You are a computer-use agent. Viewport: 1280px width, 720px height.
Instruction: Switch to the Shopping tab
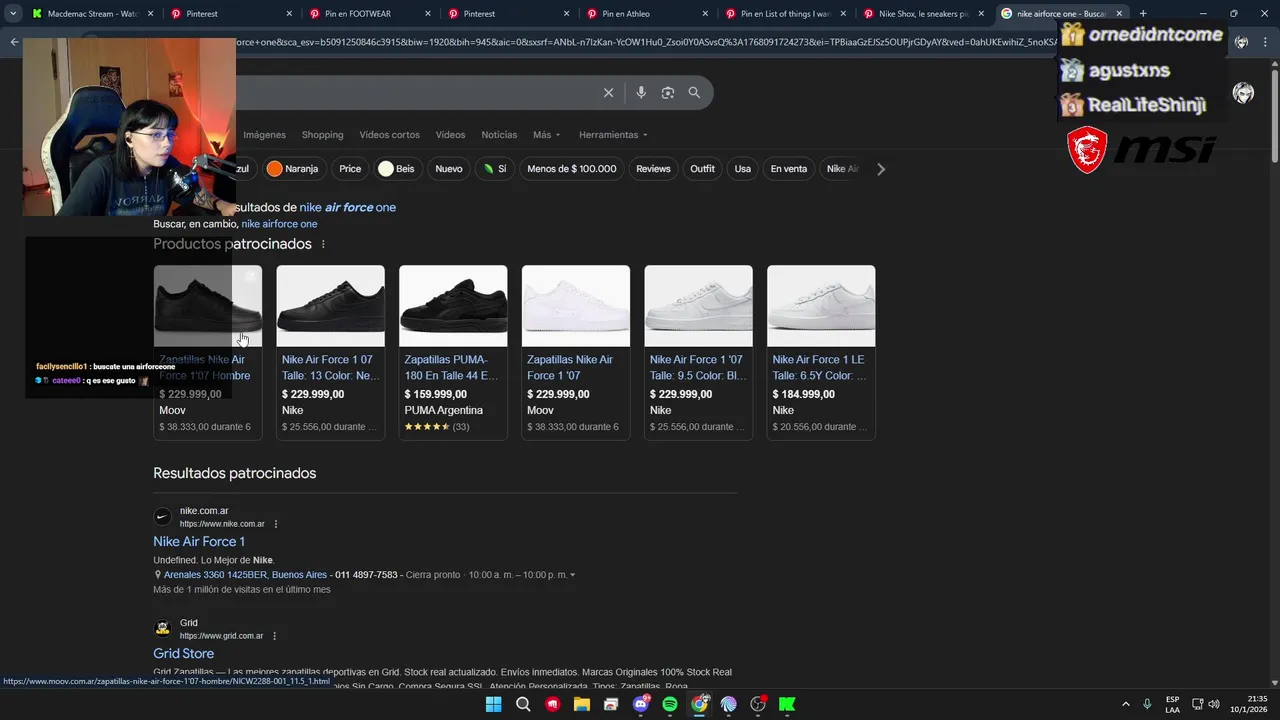(322, 135)
